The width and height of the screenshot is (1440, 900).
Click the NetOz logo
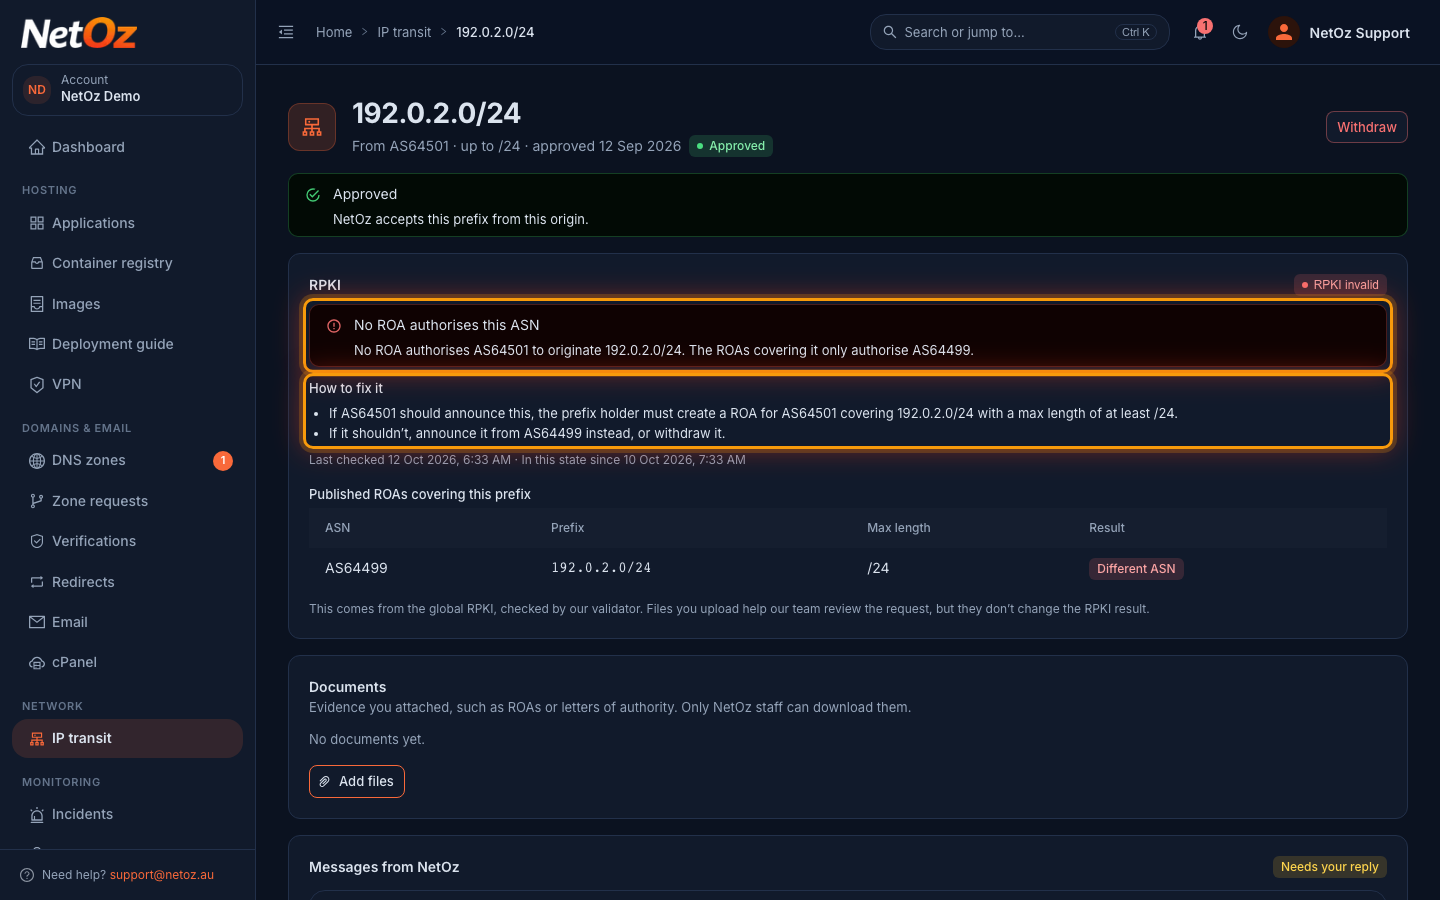pyautogui.click(x=79, y=33)
